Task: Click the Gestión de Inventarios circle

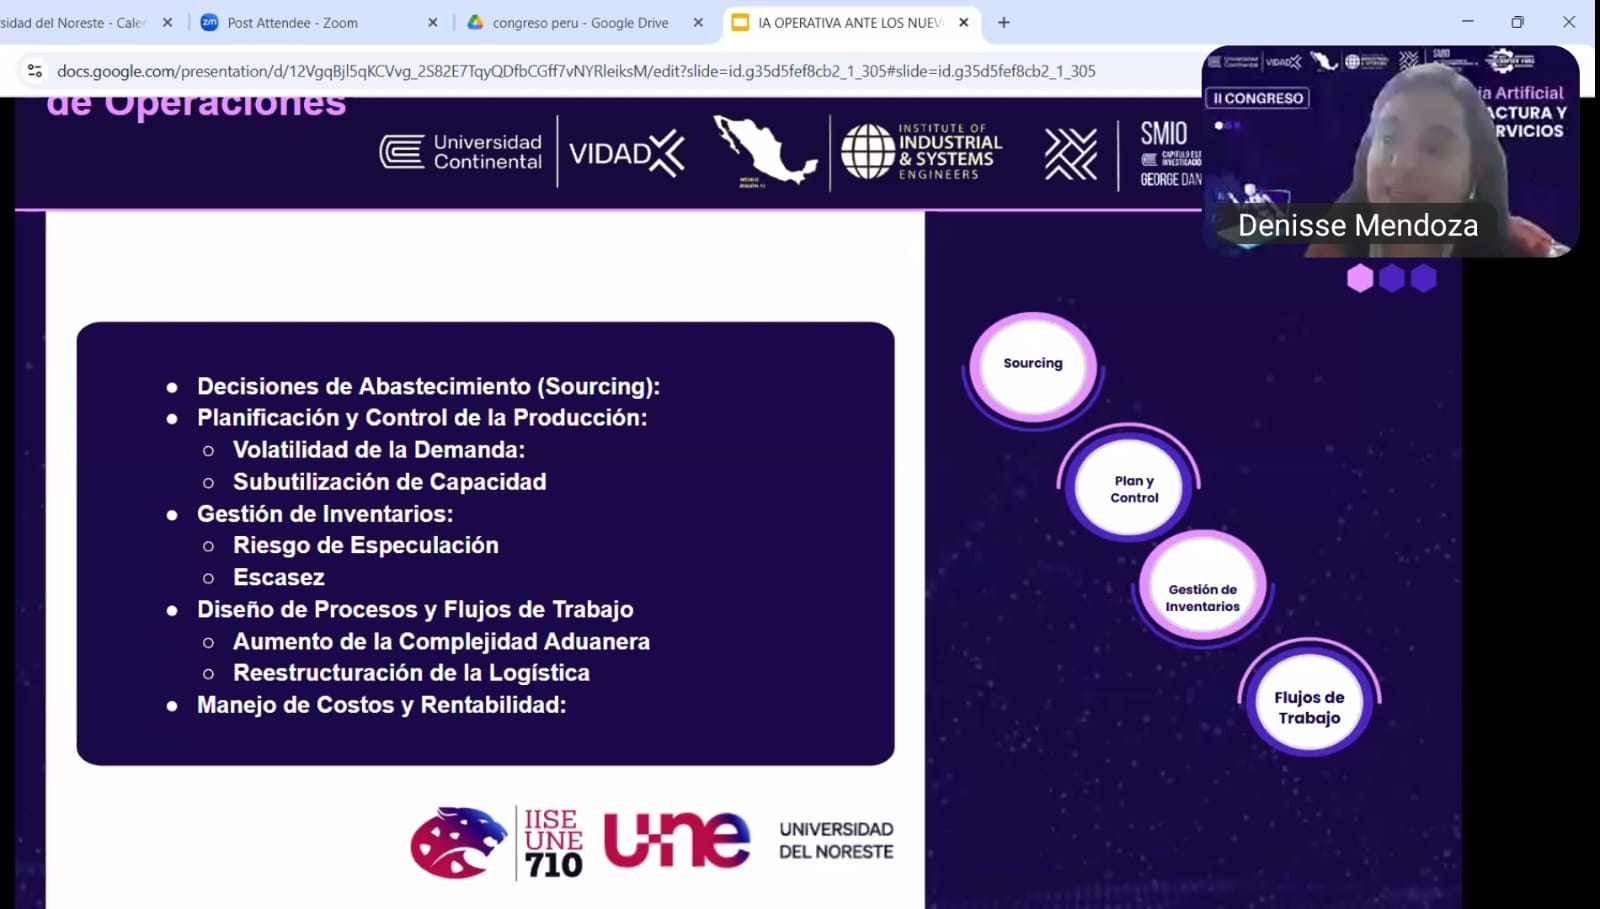Action: [x=1202, y=597]
